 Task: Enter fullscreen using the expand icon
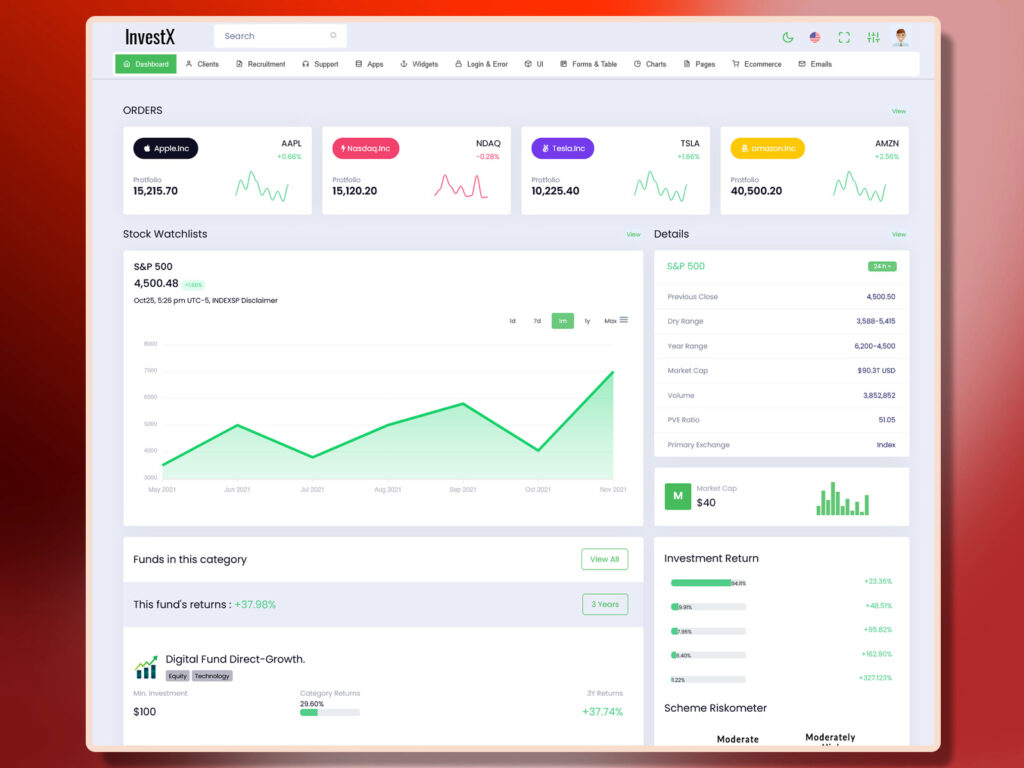[x=844, y=36]
